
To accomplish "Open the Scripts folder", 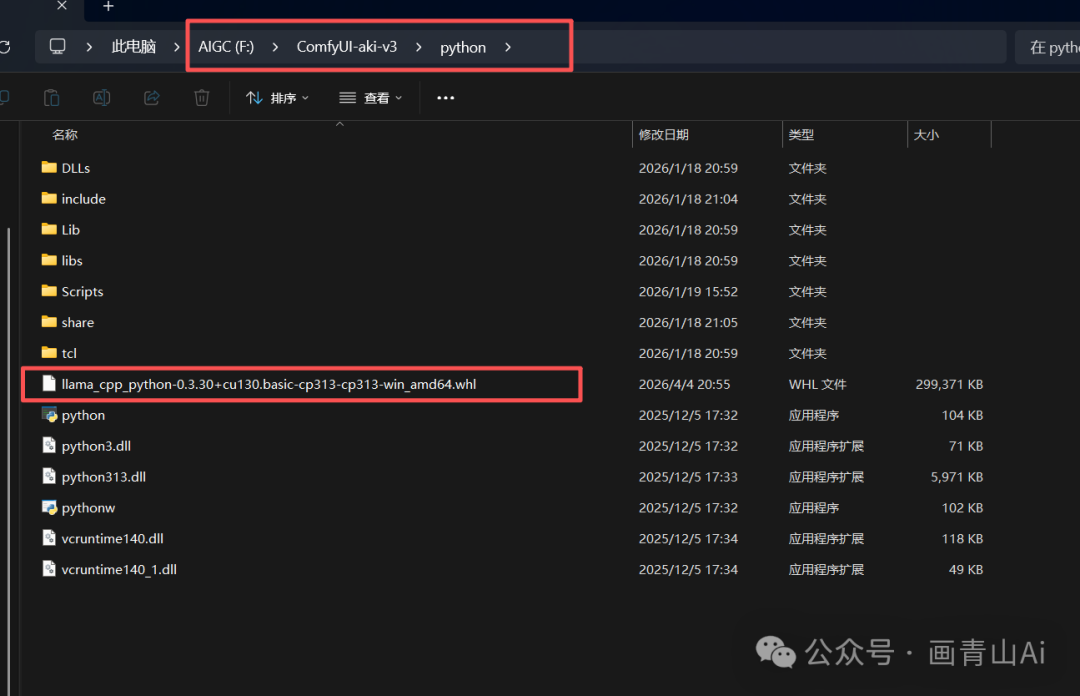I will [82, 291].
